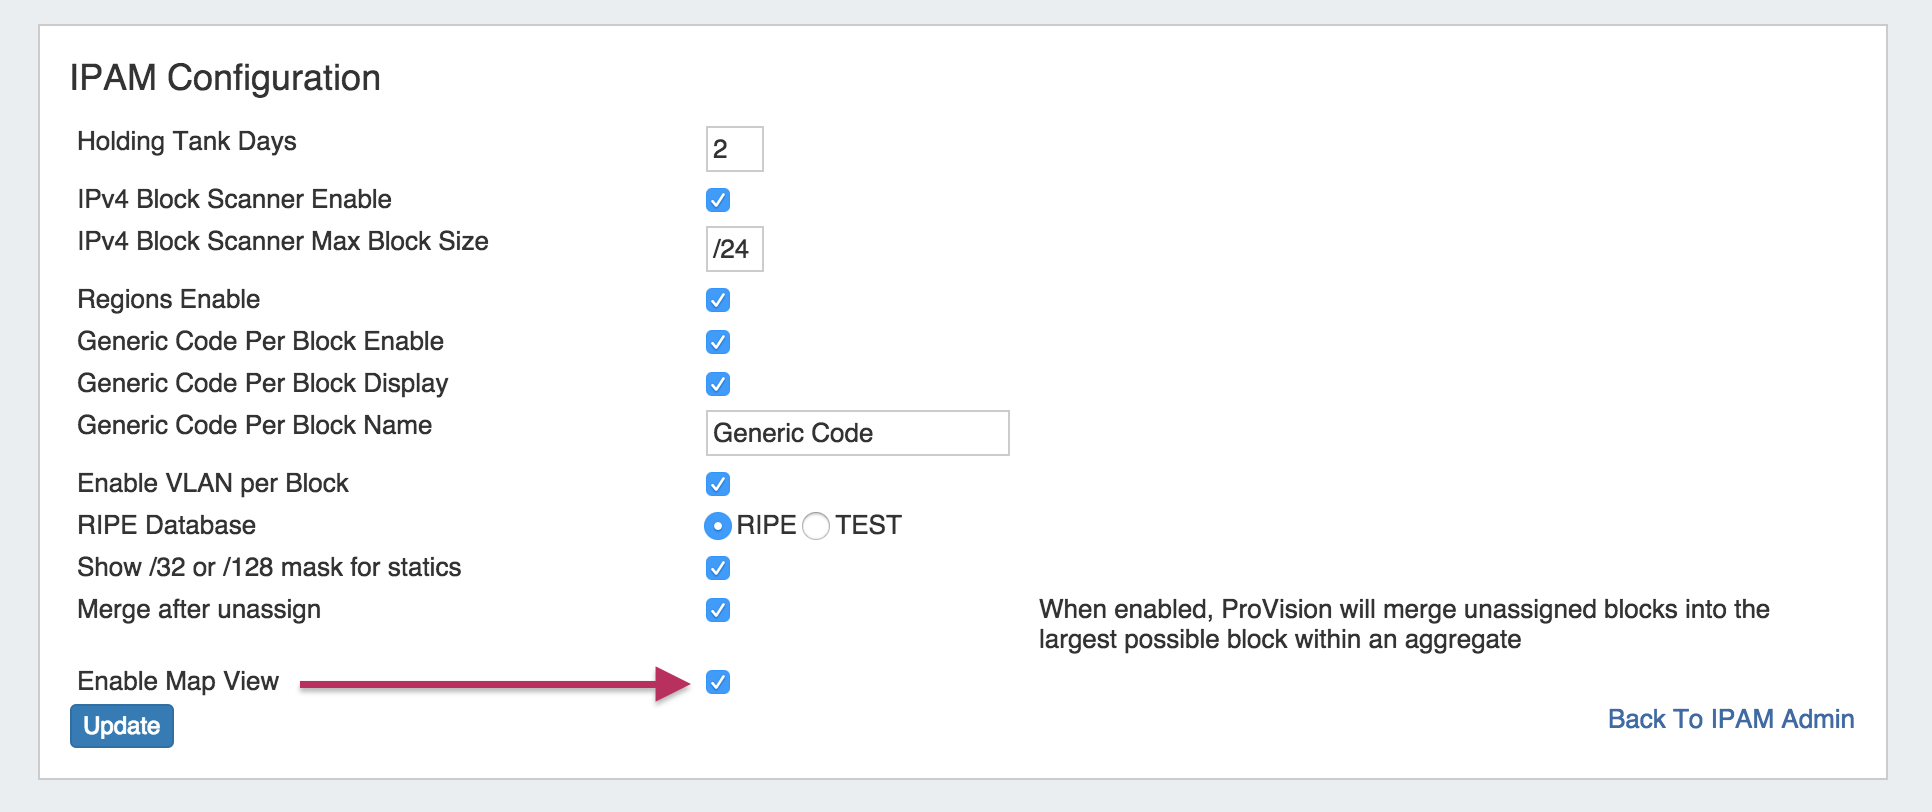Click the Holding Tank Days input field

(734, 149)
